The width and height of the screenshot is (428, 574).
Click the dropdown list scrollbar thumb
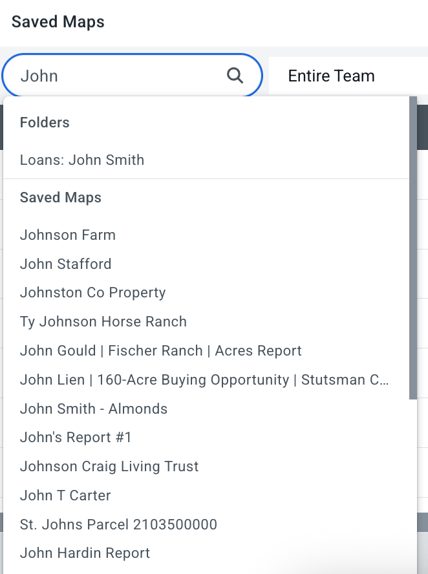pyautogui.click(x=413, y=248)
